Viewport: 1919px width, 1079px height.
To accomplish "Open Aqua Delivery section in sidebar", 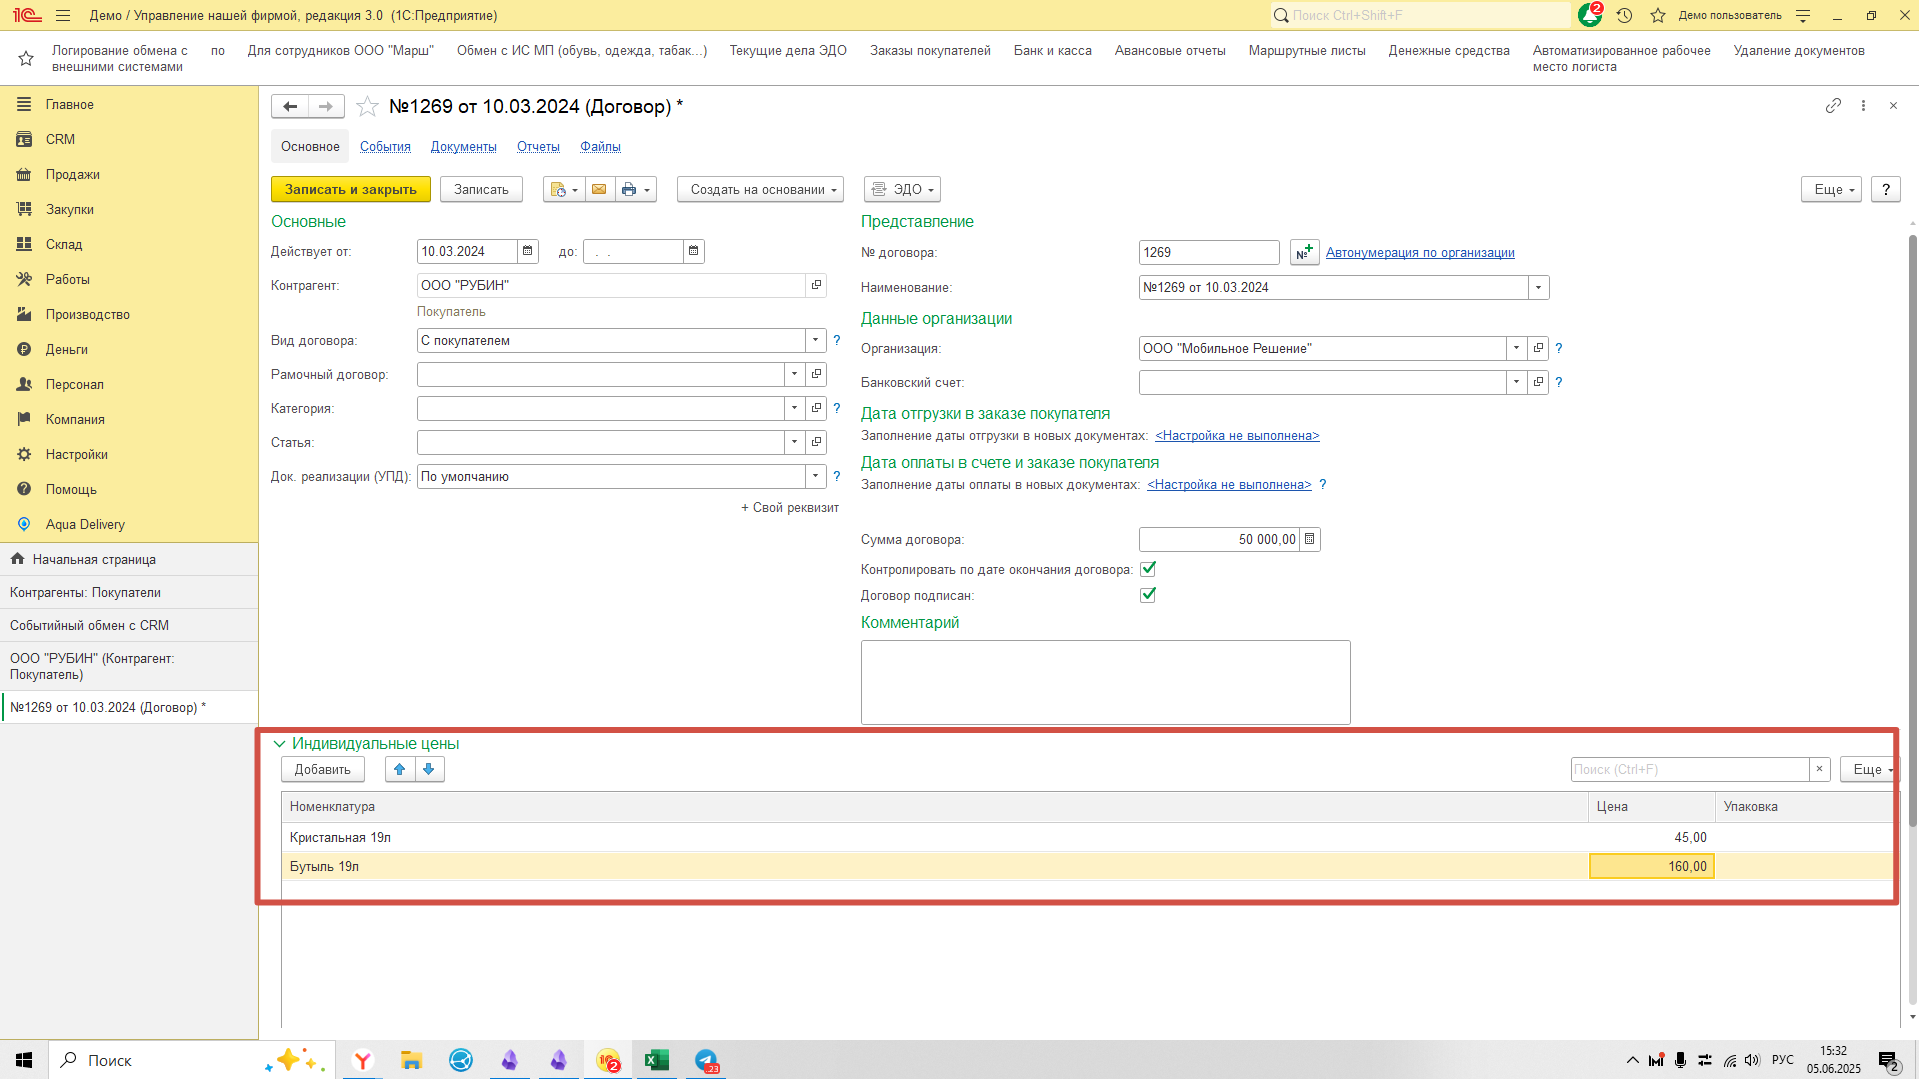I will click(x=85, y=524).
